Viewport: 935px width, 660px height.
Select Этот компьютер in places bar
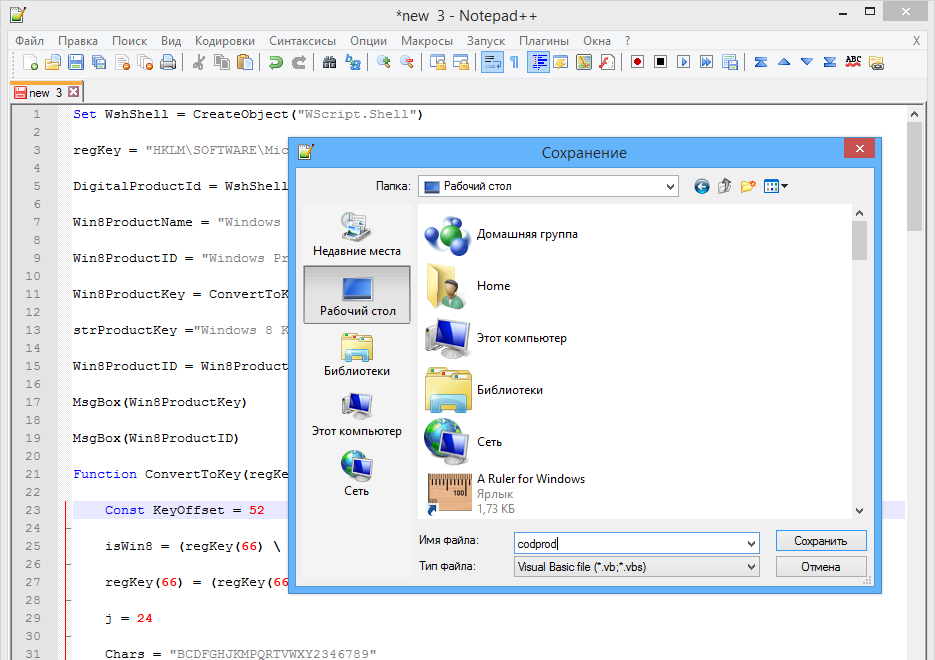357,414
